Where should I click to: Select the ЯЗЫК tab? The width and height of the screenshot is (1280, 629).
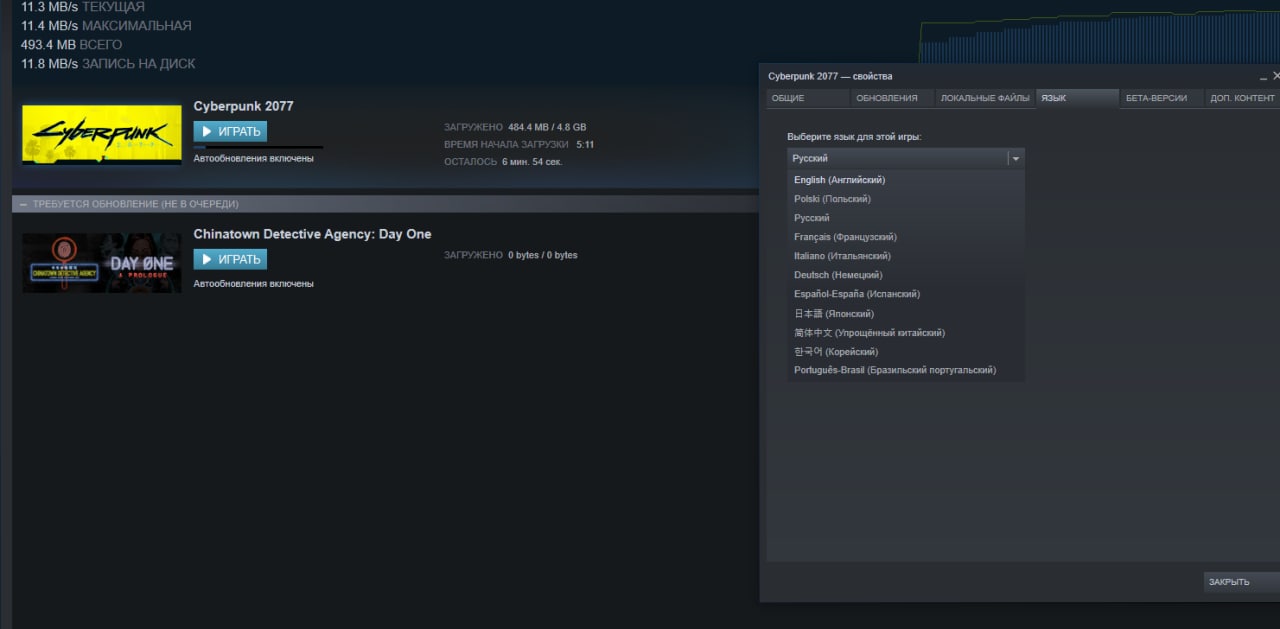(1077, 98)
